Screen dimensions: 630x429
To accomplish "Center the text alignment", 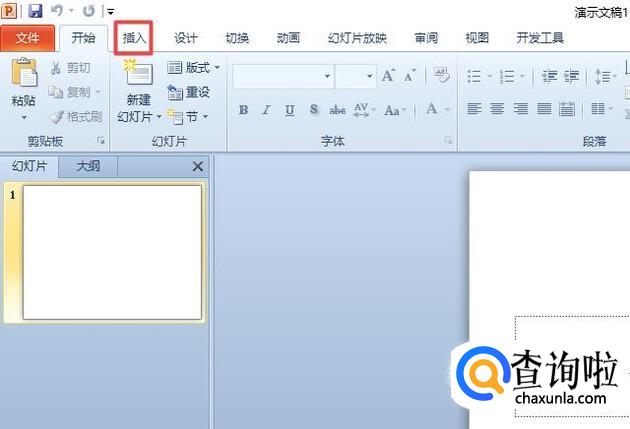I will click(497, 108).
